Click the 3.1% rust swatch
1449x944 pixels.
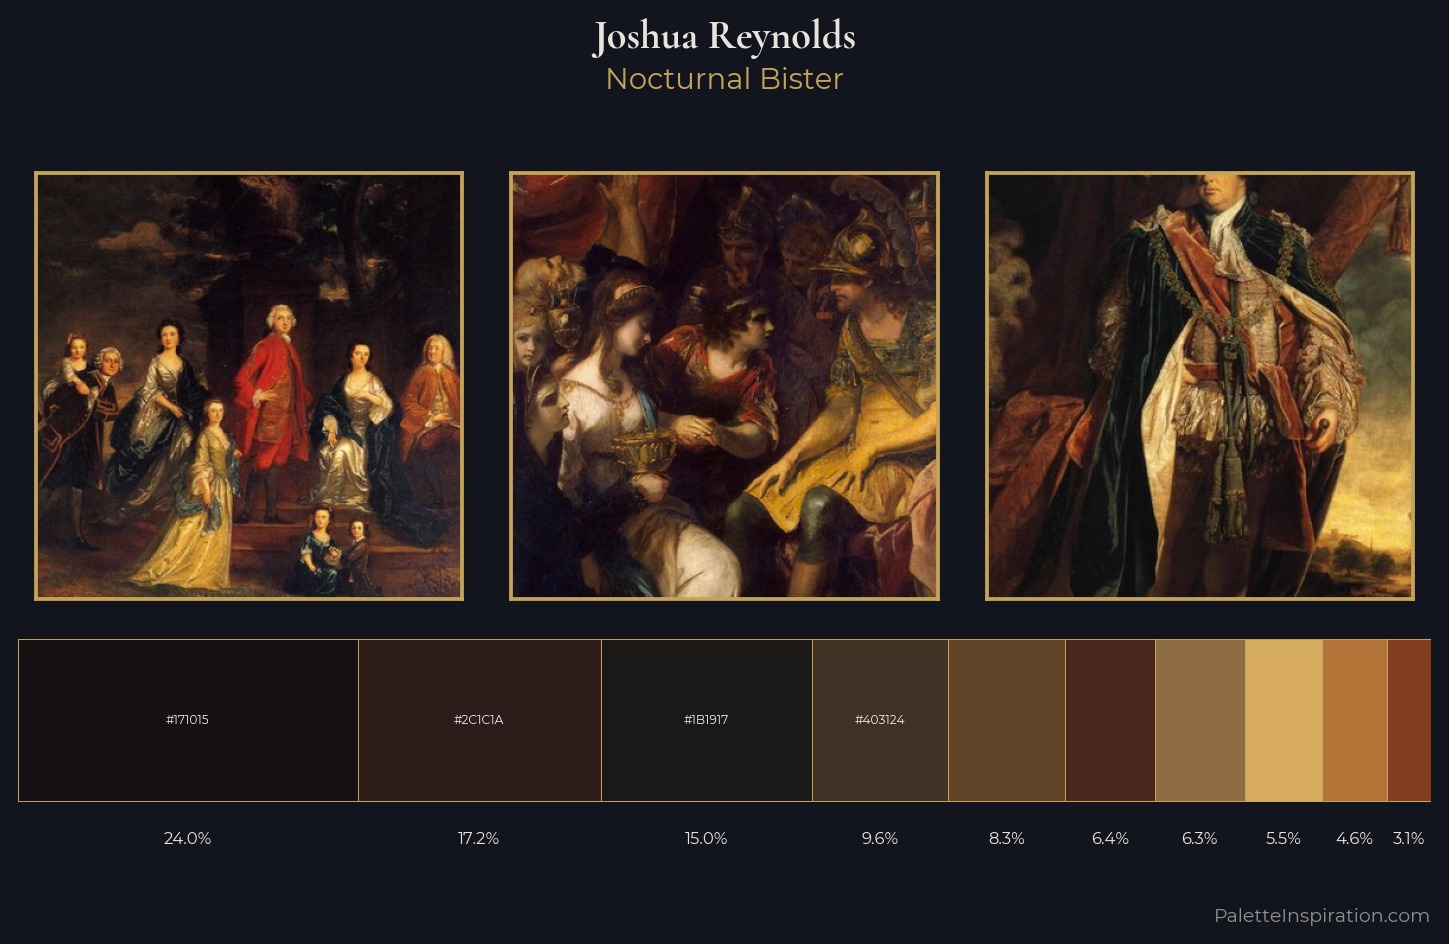tap(1409, 720)
